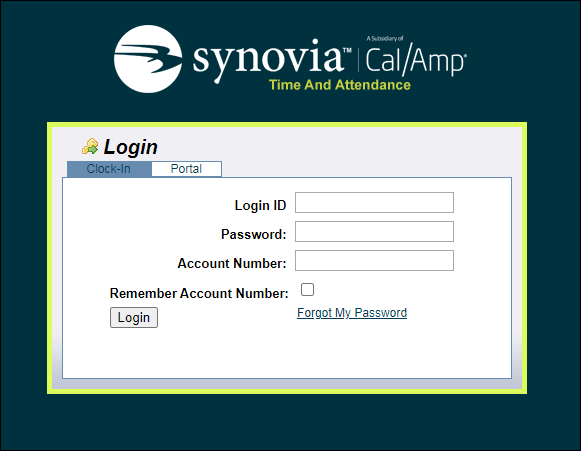Image resolution: width=581 pixels, height=451 pixels.
Task: Click the synovia wordmark text
Action: click(x=268, y=59)
